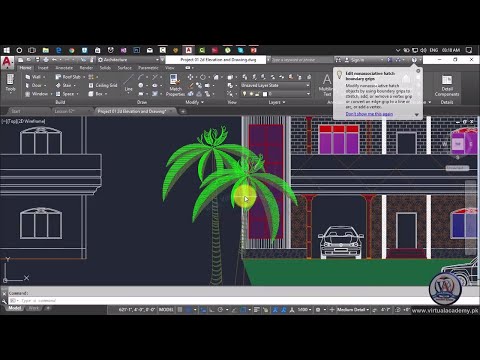Click the [Top] viewport view control label

point(11,121)
